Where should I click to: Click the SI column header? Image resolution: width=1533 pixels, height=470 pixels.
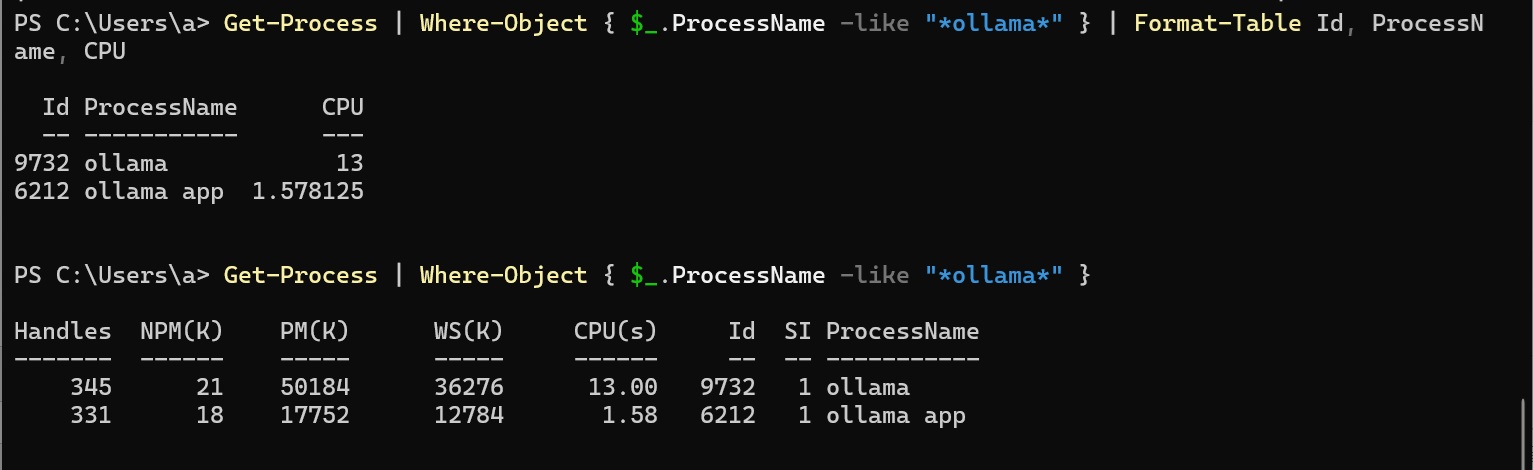pyautogui.click(x=797, y=331)
